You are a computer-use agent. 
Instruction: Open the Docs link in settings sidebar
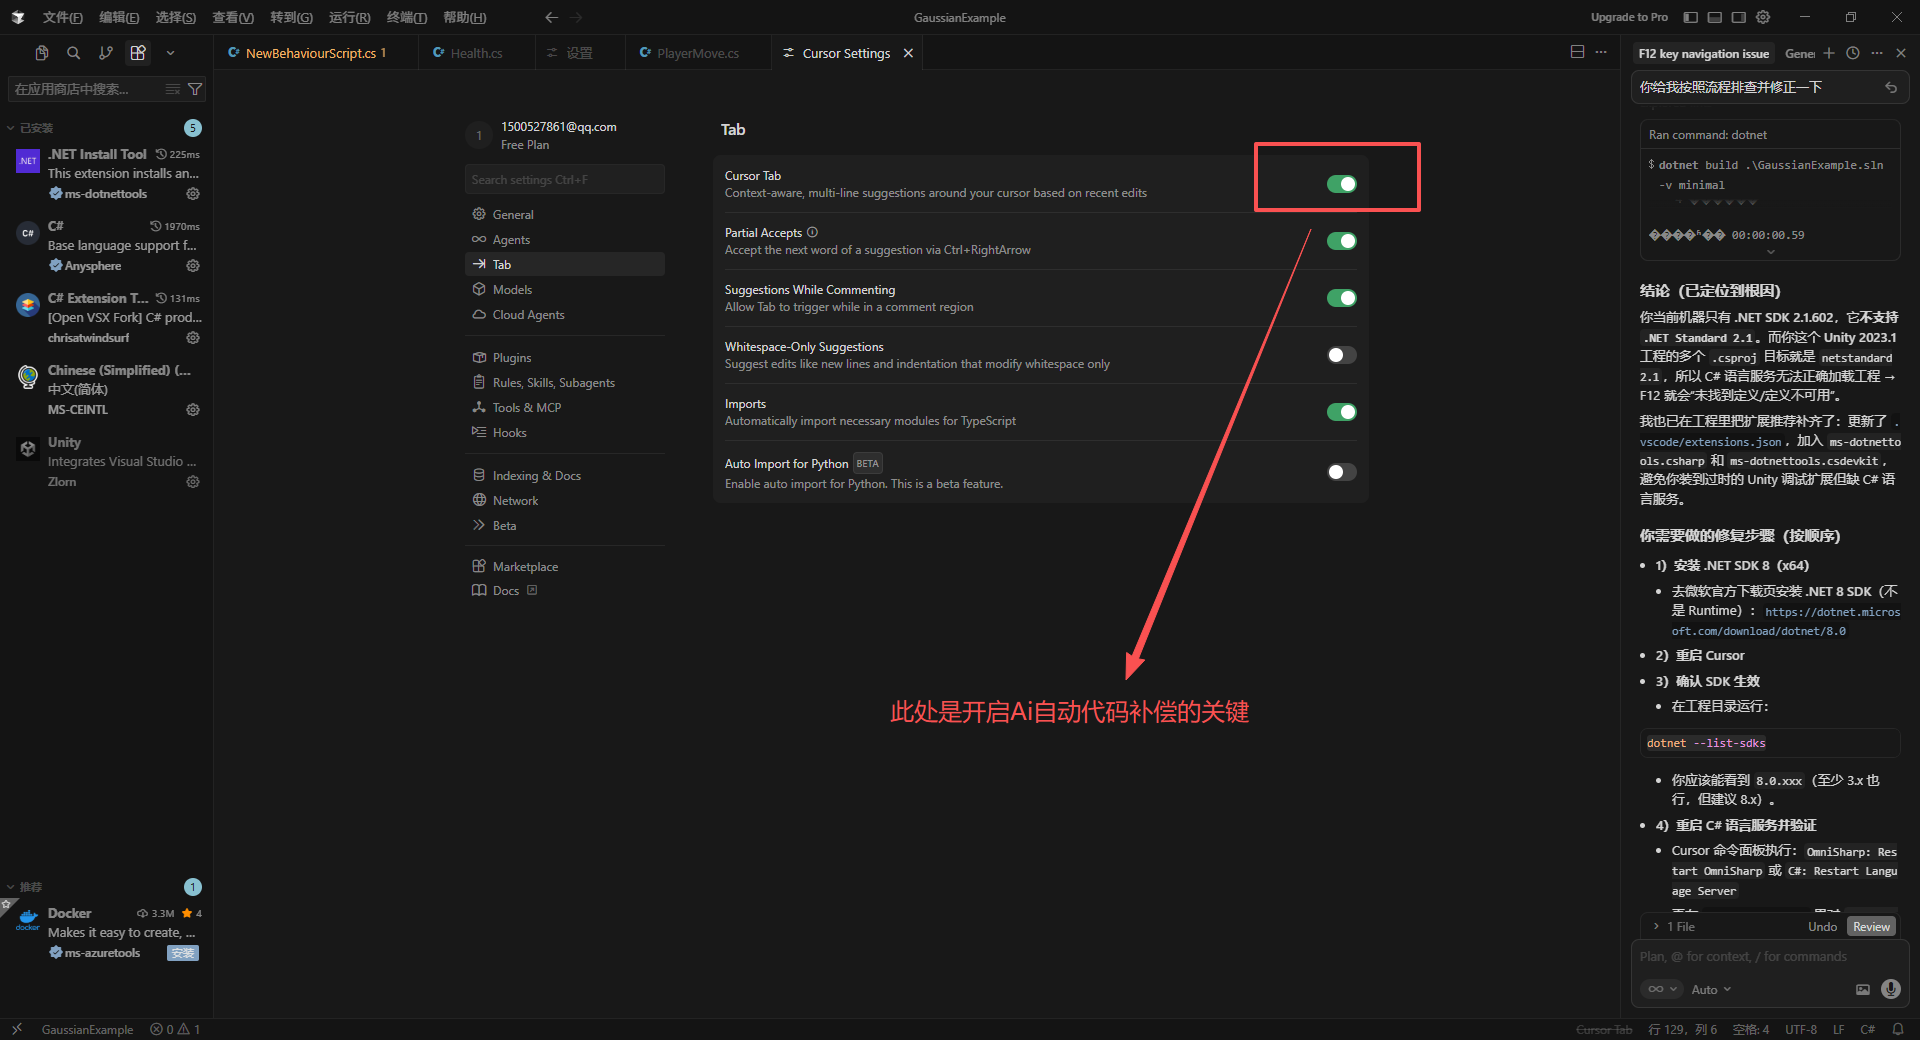coord(506,591)
